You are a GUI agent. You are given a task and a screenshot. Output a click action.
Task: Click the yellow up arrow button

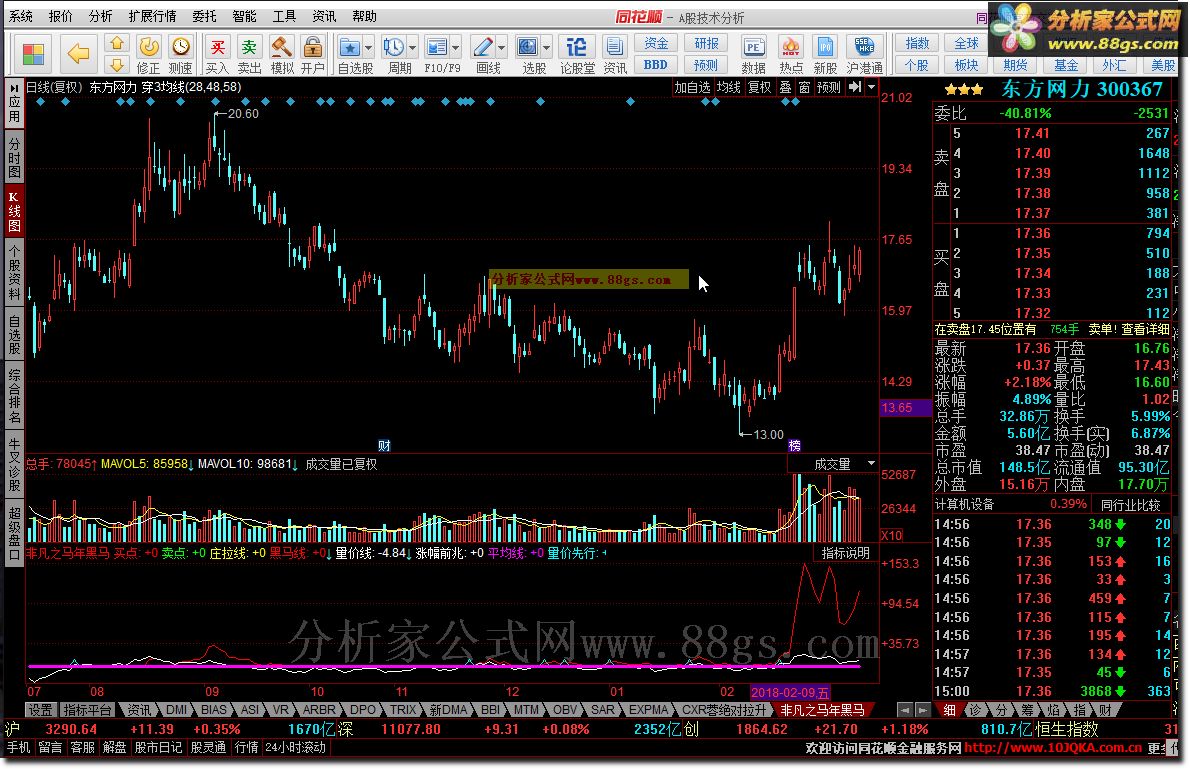pyautogui.click(x=116, y=44)
